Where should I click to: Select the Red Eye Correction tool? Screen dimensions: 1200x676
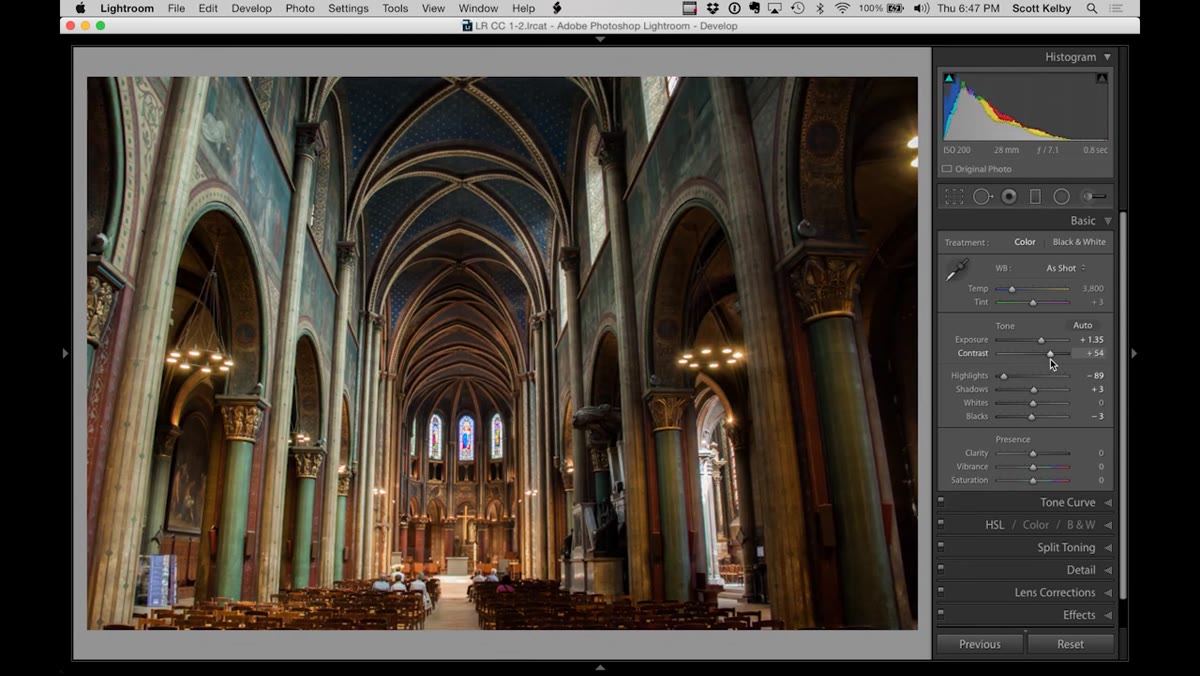click(x=1009, y=197)
